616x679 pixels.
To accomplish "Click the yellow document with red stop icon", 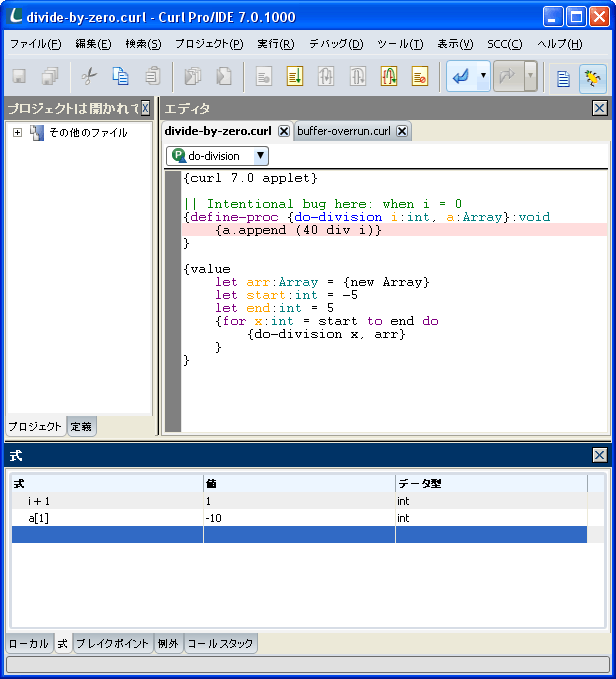I will pyautogui.click(x=420, y=77).
